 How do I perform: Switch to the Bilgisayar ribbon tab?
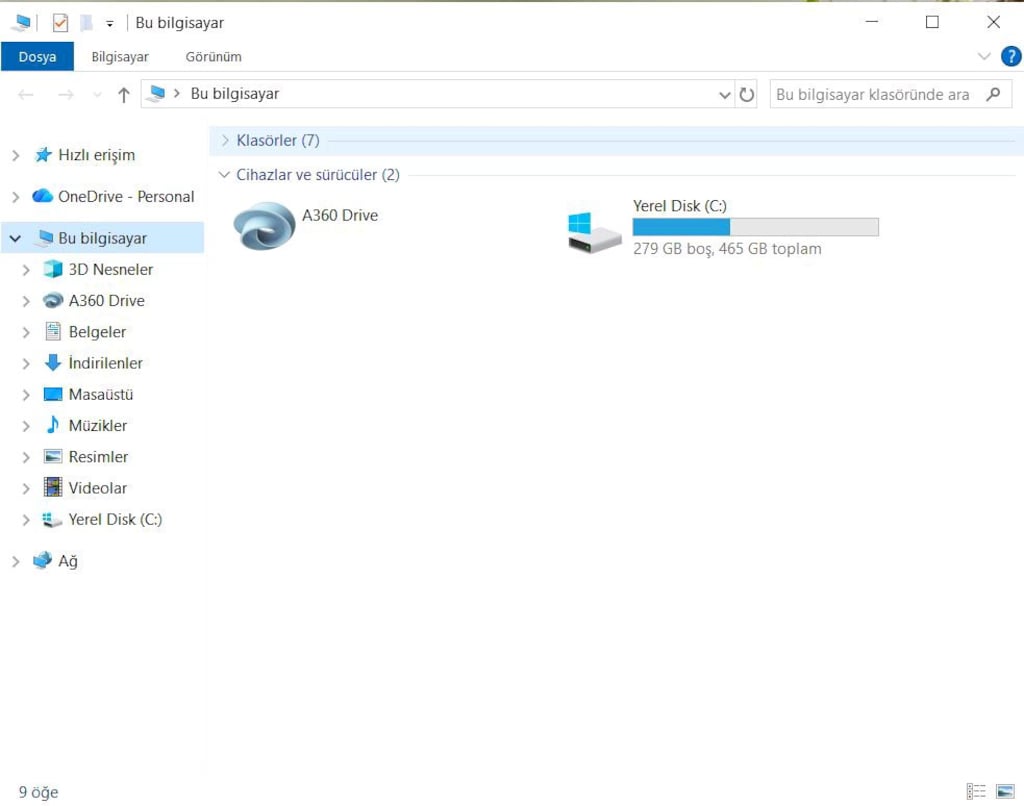120,57
